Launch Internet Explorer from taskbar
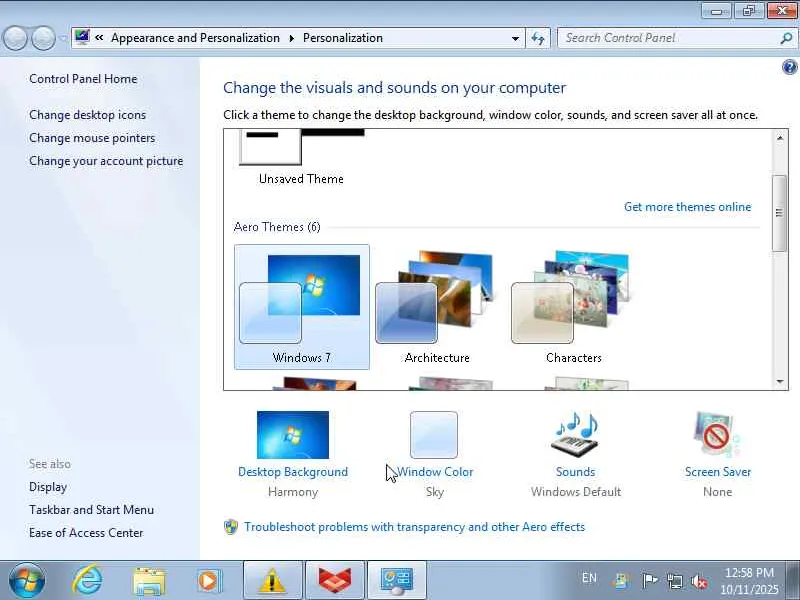The height and width of the screenshot is (600, 800). (87, 581)
